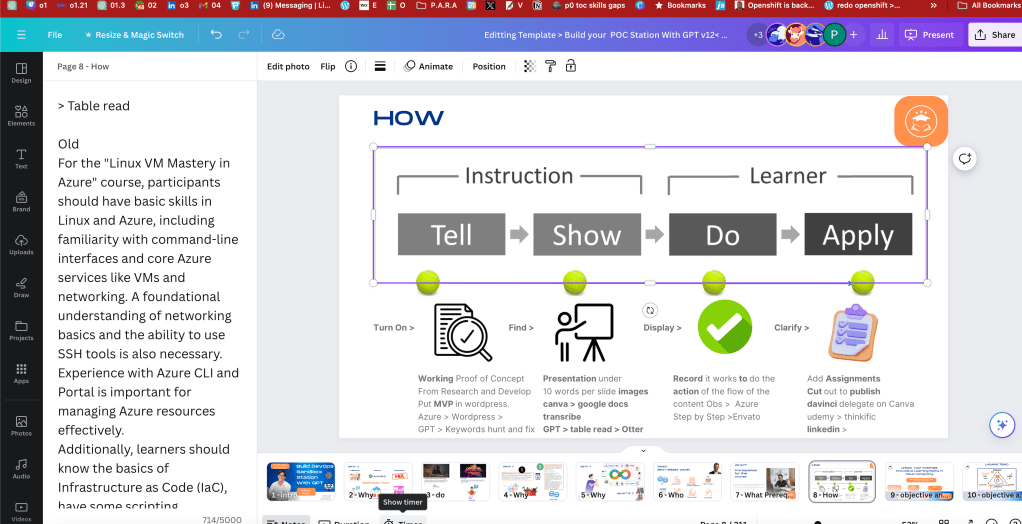Screen dimensions: 1022x524
Task: Select the Draw tool in sidebar
Action: tap(21, 287)
